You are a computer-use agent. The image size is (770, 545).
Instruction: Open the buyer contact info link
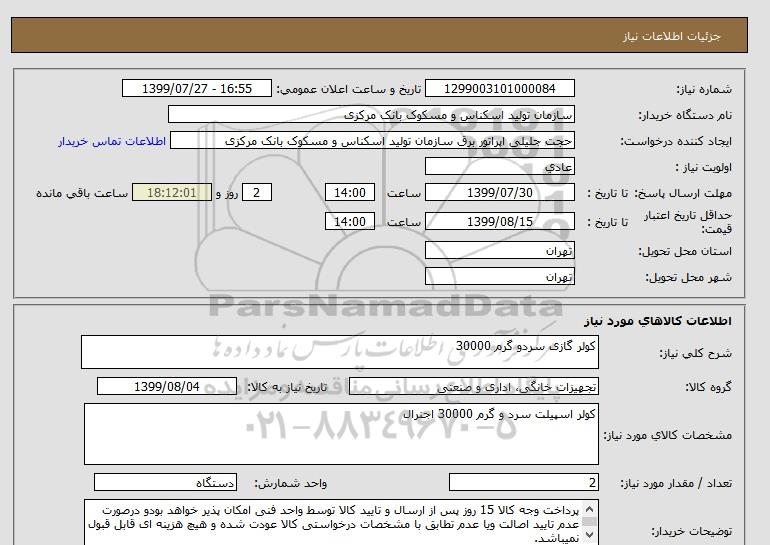click(112, 141)
